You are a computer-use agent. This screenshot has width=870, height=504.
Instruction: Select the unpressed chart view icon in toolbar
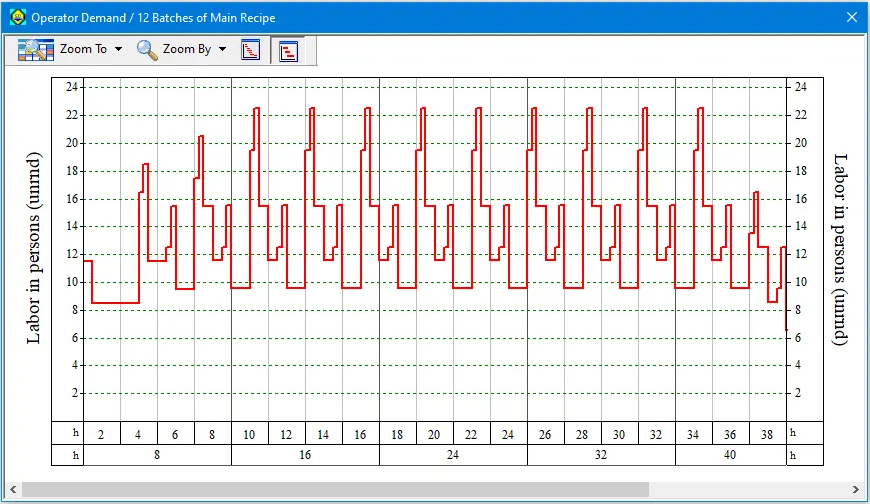click(251, 49)
